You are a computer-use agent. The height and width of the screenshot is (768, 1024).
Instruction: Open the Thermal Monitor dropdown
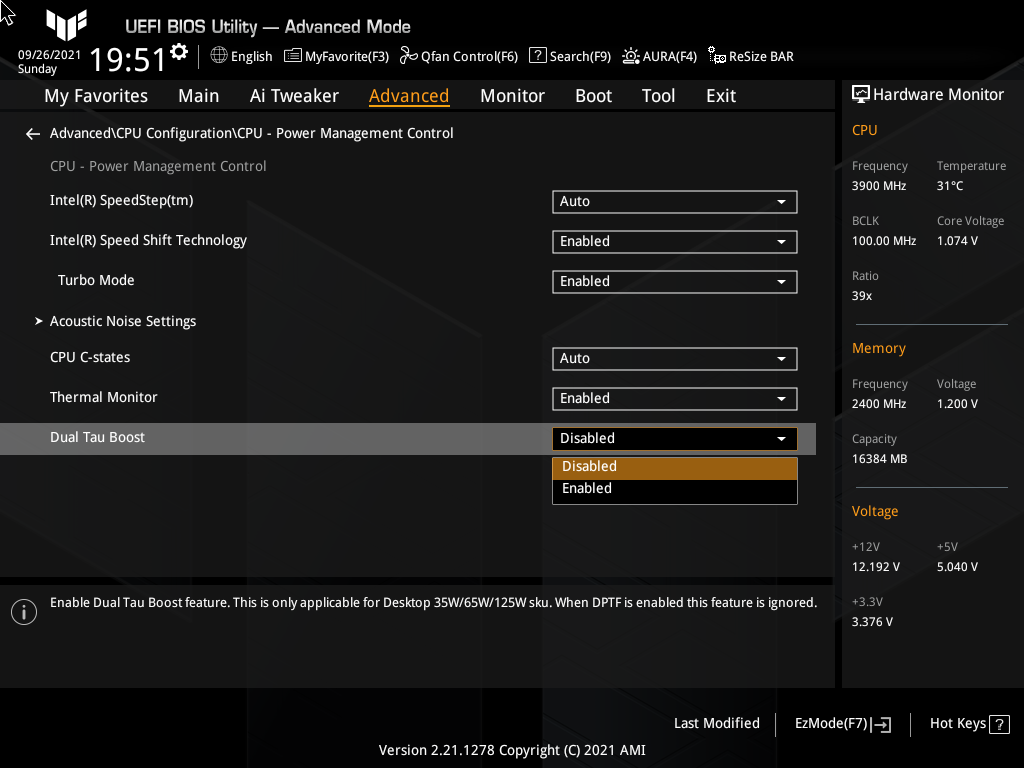point(674,398)
